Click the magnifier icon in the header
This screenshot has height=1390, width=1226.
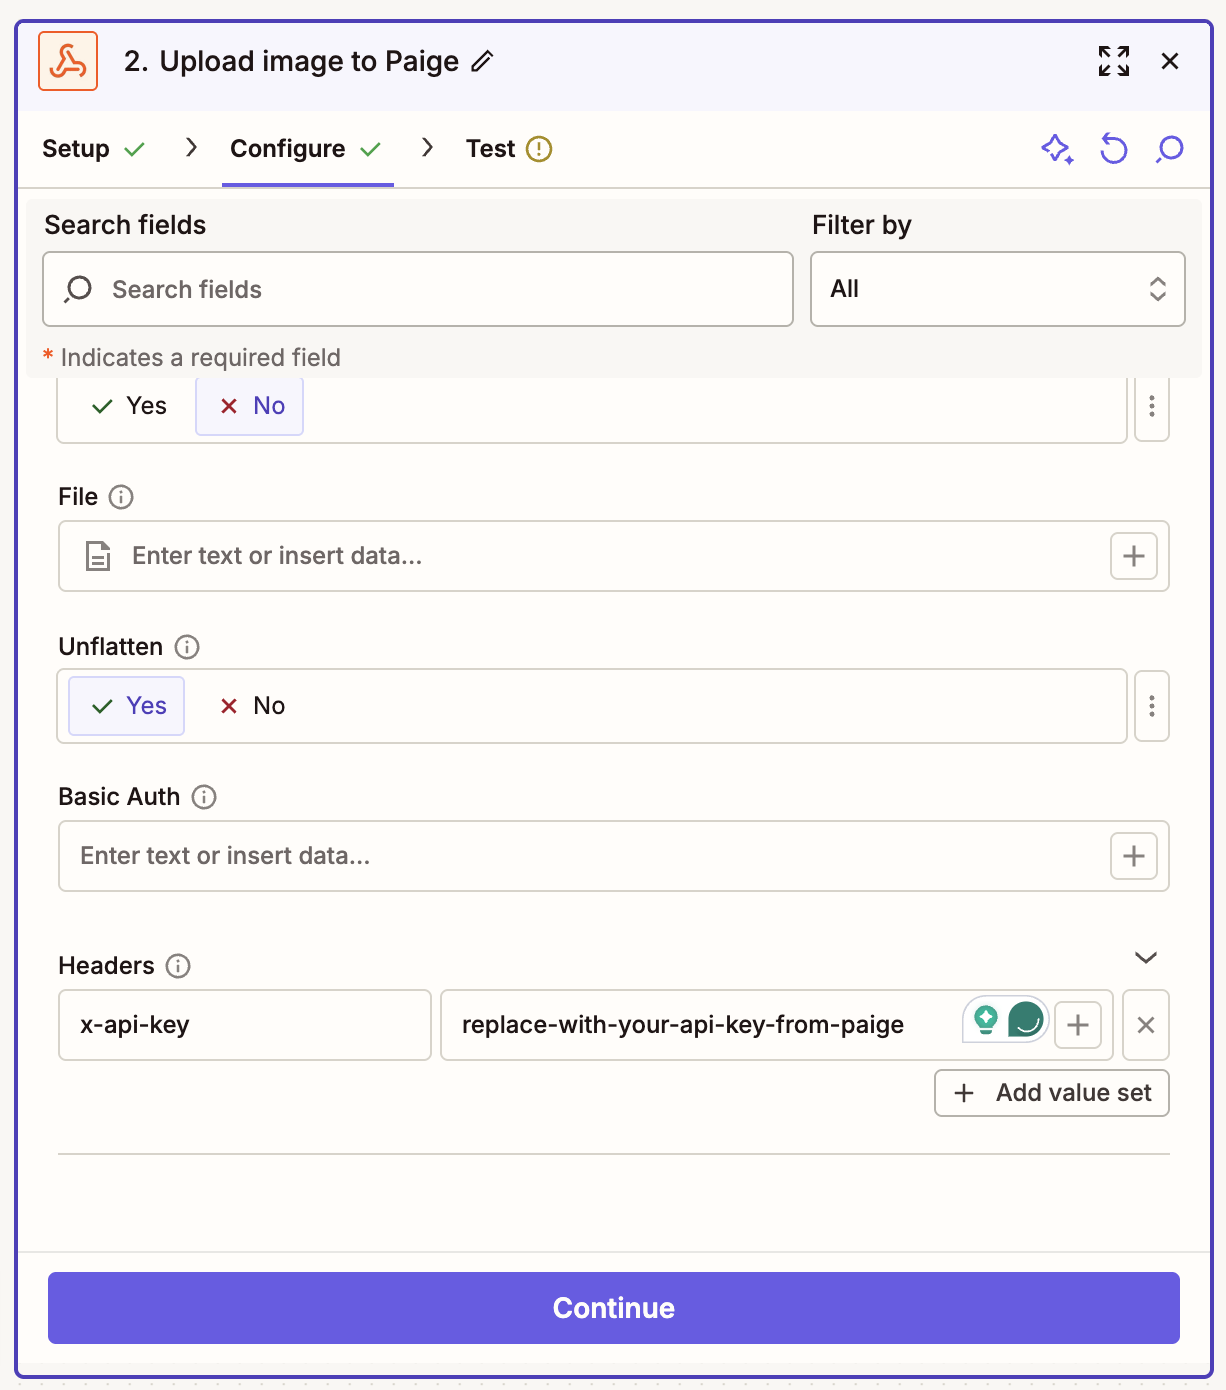pos(1169,149)
